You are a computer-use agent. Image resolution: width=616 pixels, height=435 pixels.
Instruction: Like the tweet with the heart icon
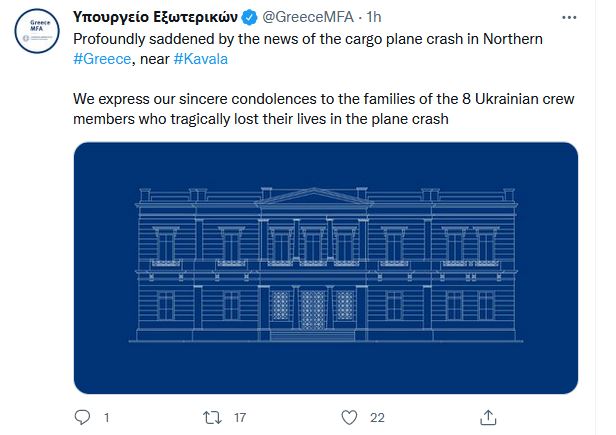pyautogui.click(x=348, y=415)
